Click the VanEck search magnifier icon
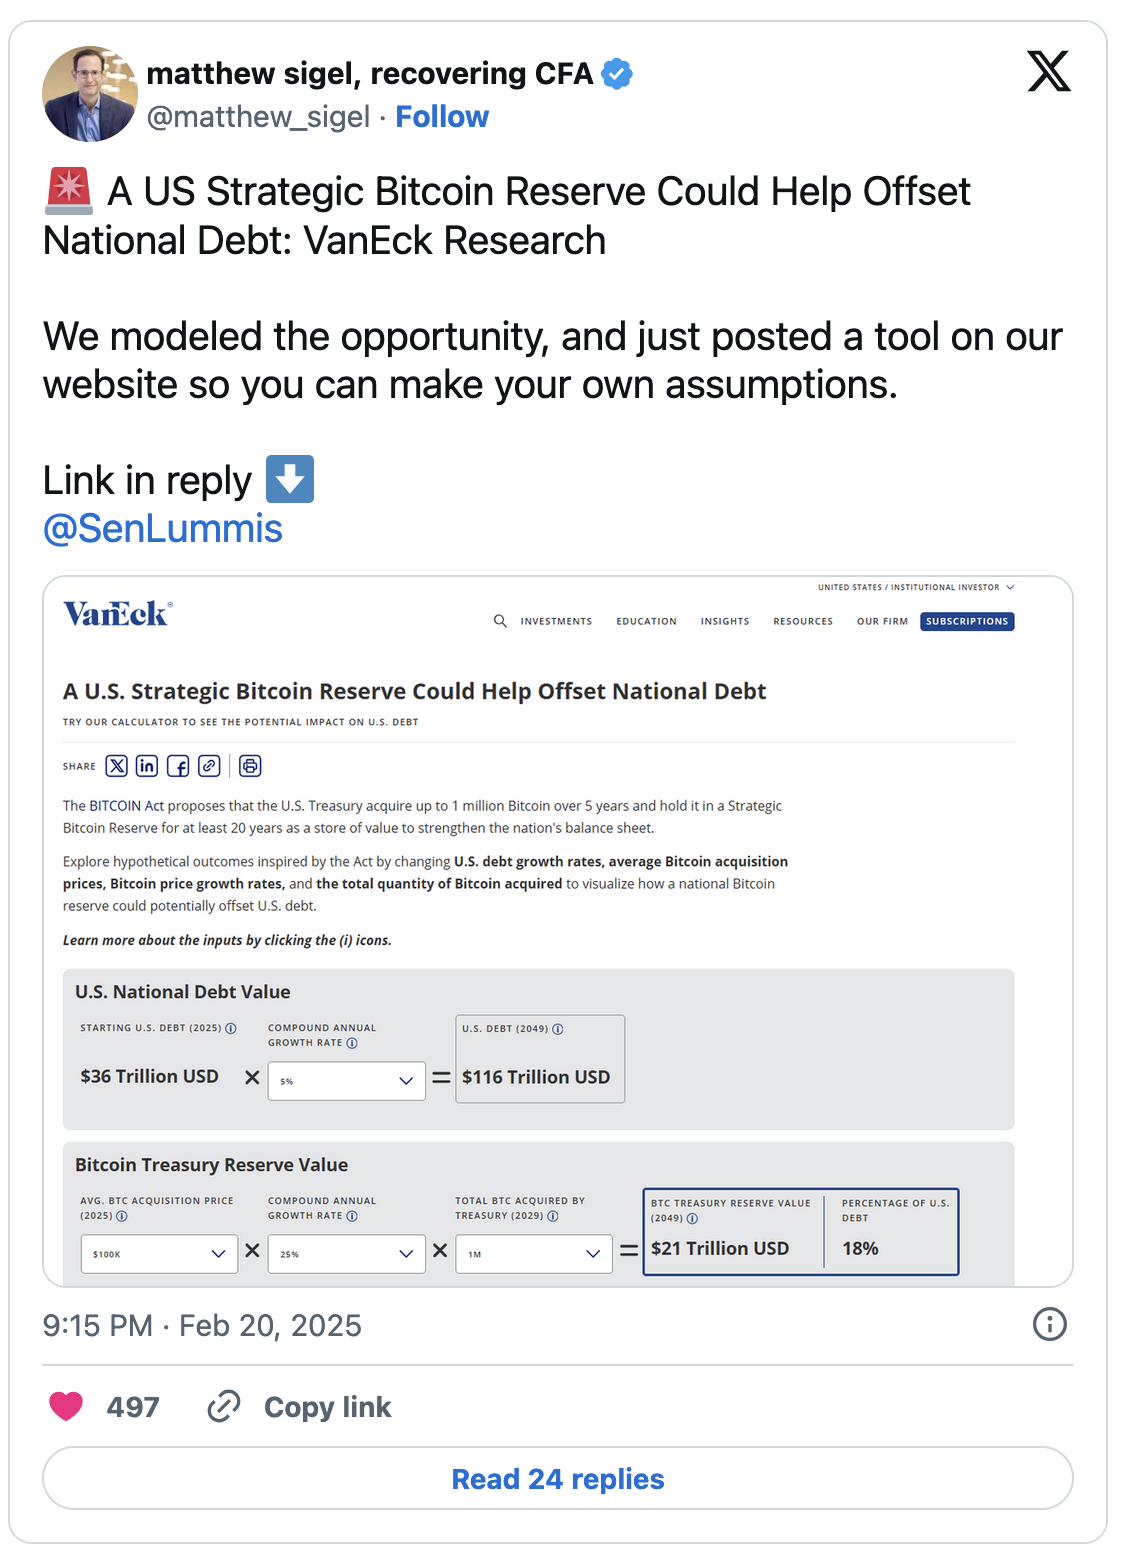This screenshot has height=1566, width=1122. tap(500, 621)
